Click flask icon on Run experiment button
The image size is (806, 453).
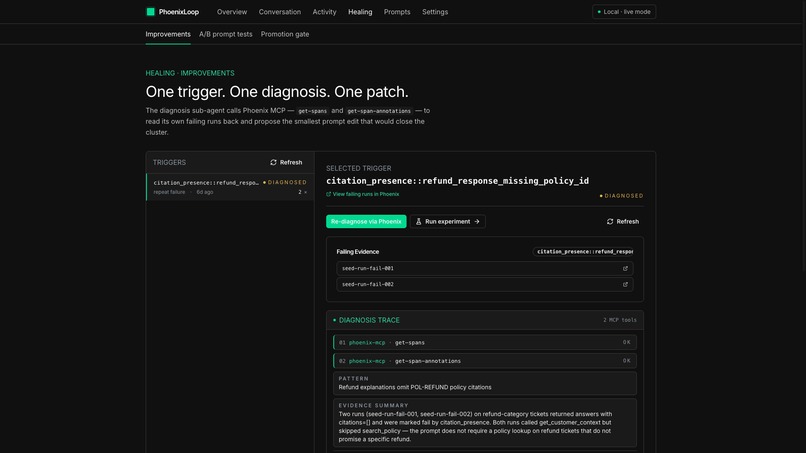[418, 222]
